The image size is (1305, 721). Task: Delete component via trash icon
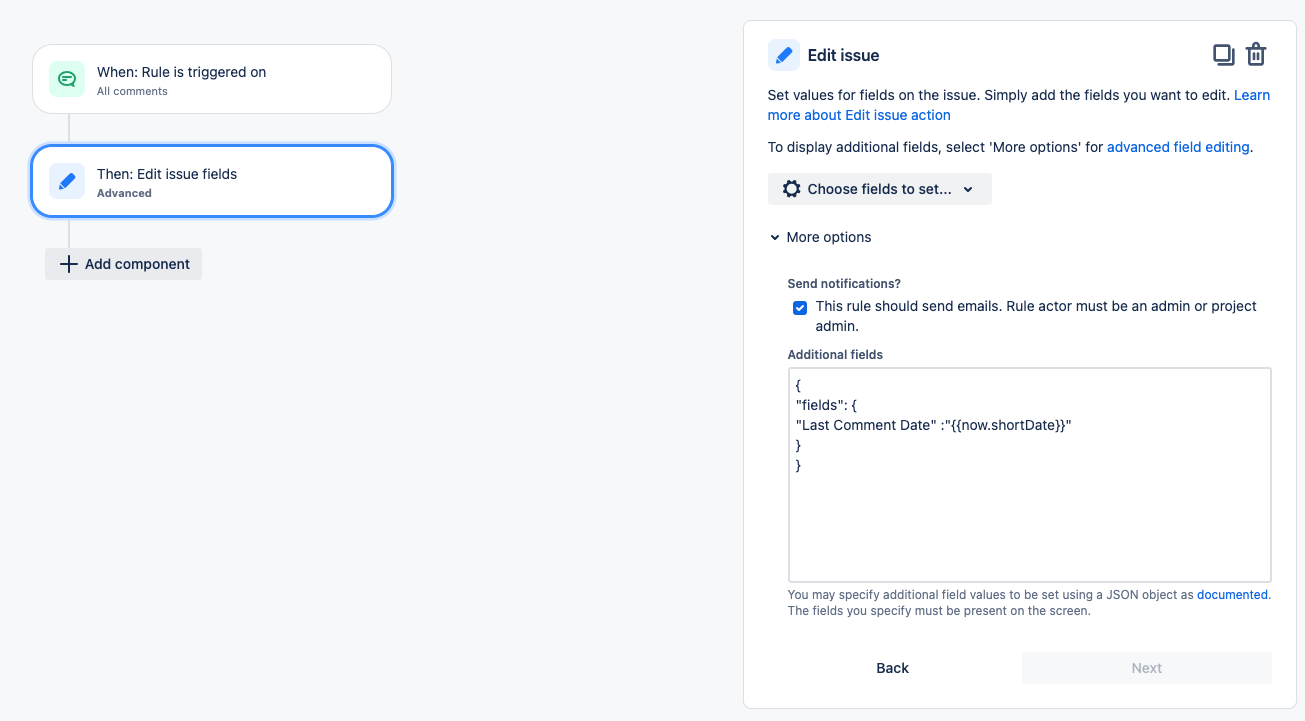point(1256,55)
